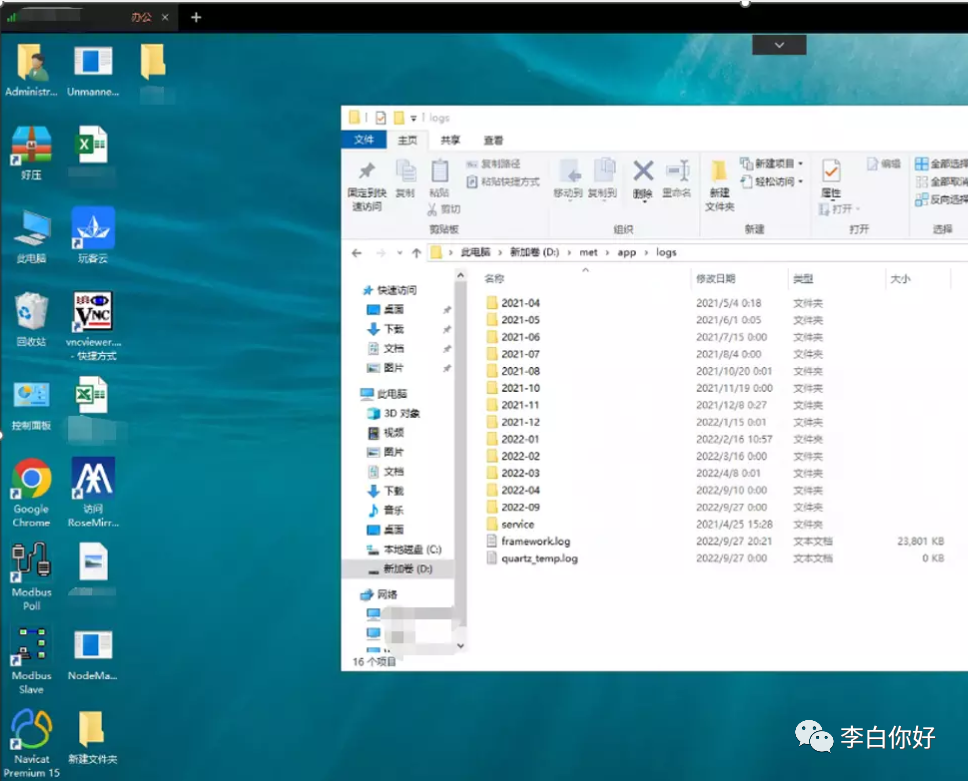Screen dimensions: 968x781
Task: Click met in the address breadcrumb
Action: [588, 252]
